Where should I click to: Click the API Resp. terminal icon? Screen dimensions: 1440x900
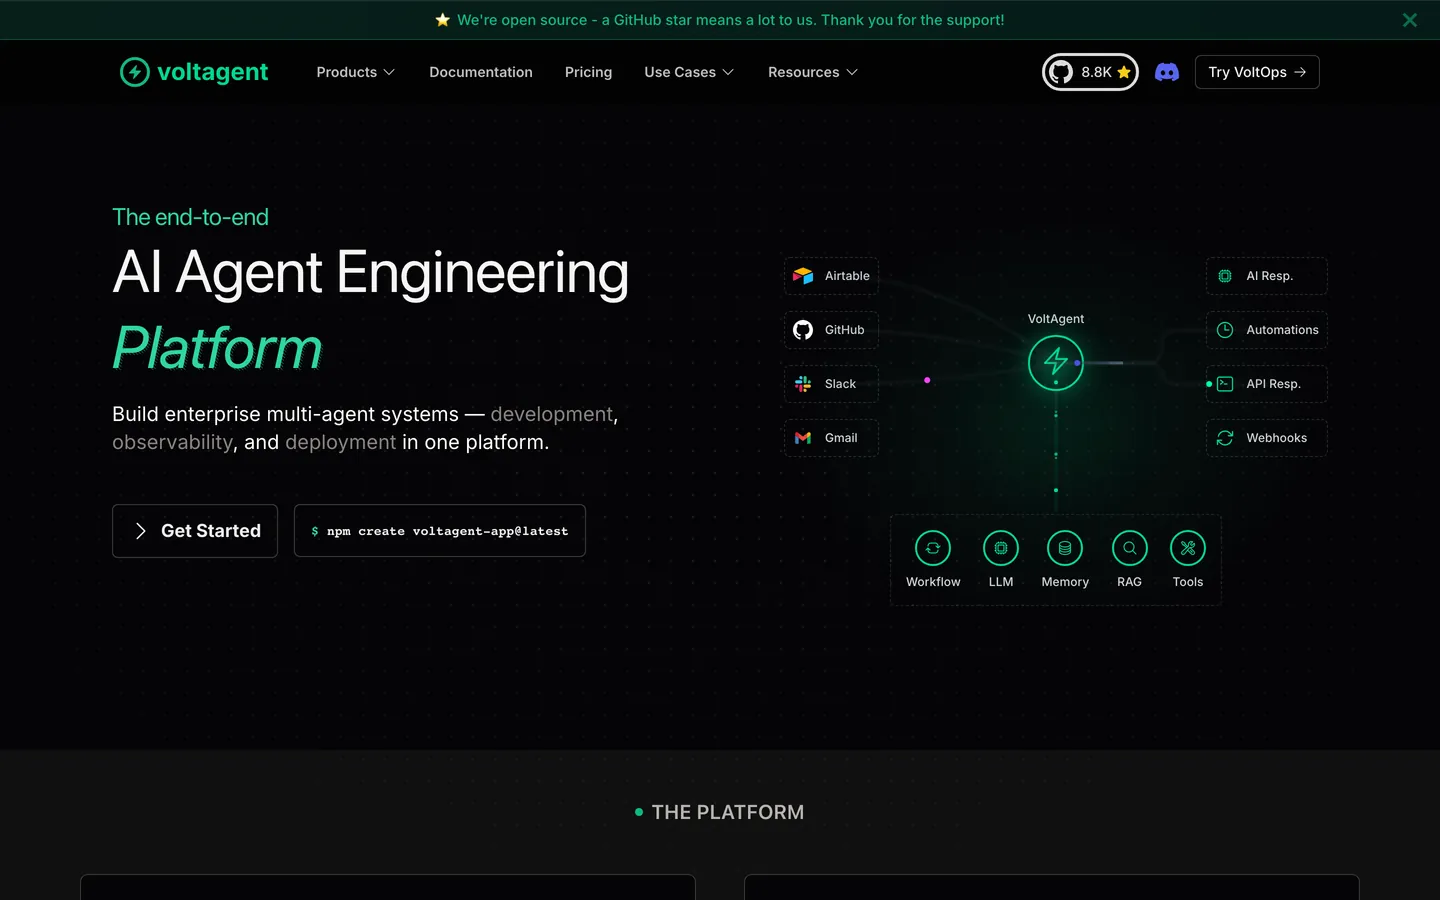coord(1225,384)
